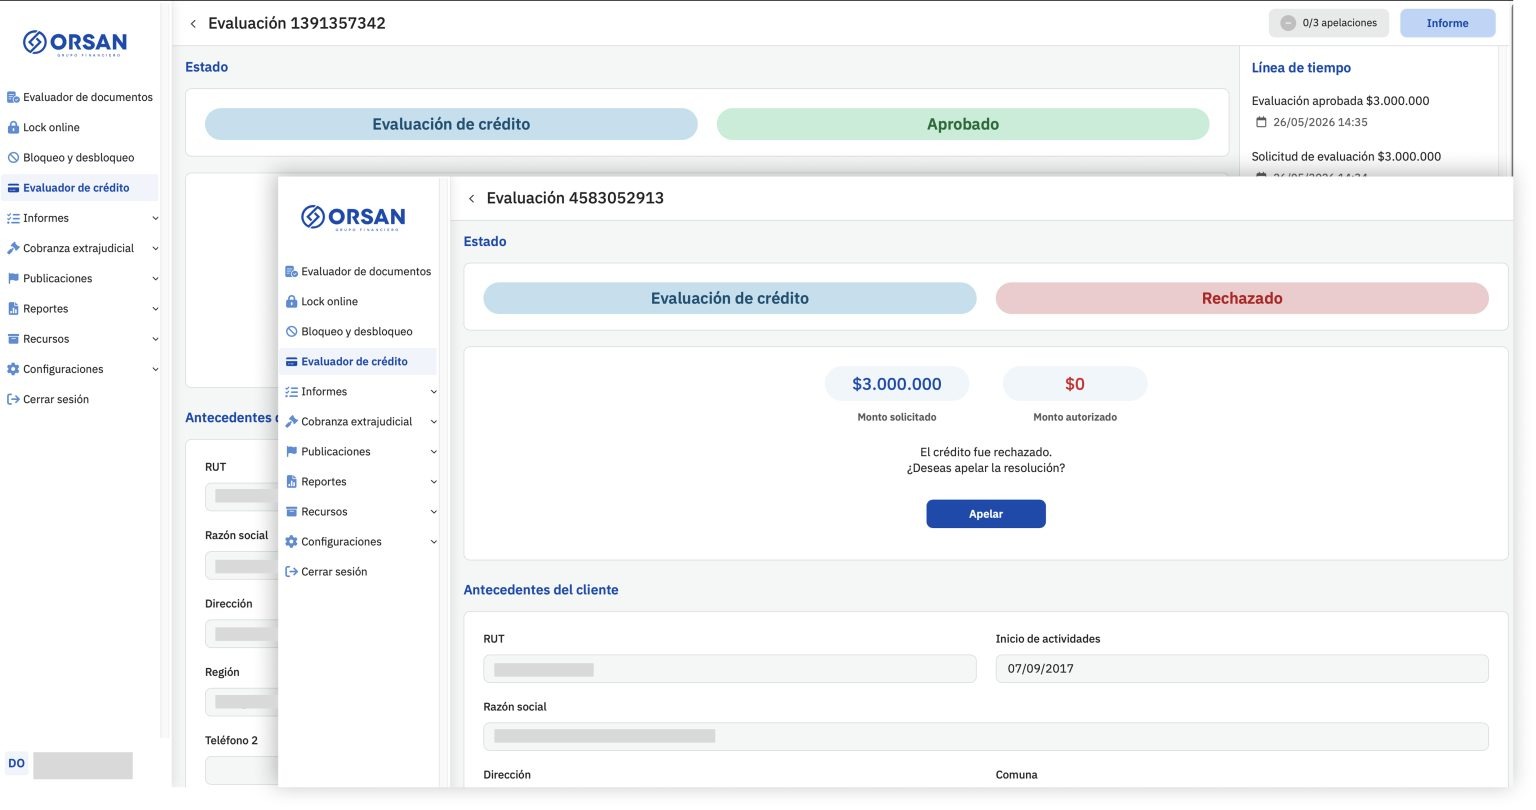Click the Apelar button
The image size is (1536, 810).
(x=986, y=514)
